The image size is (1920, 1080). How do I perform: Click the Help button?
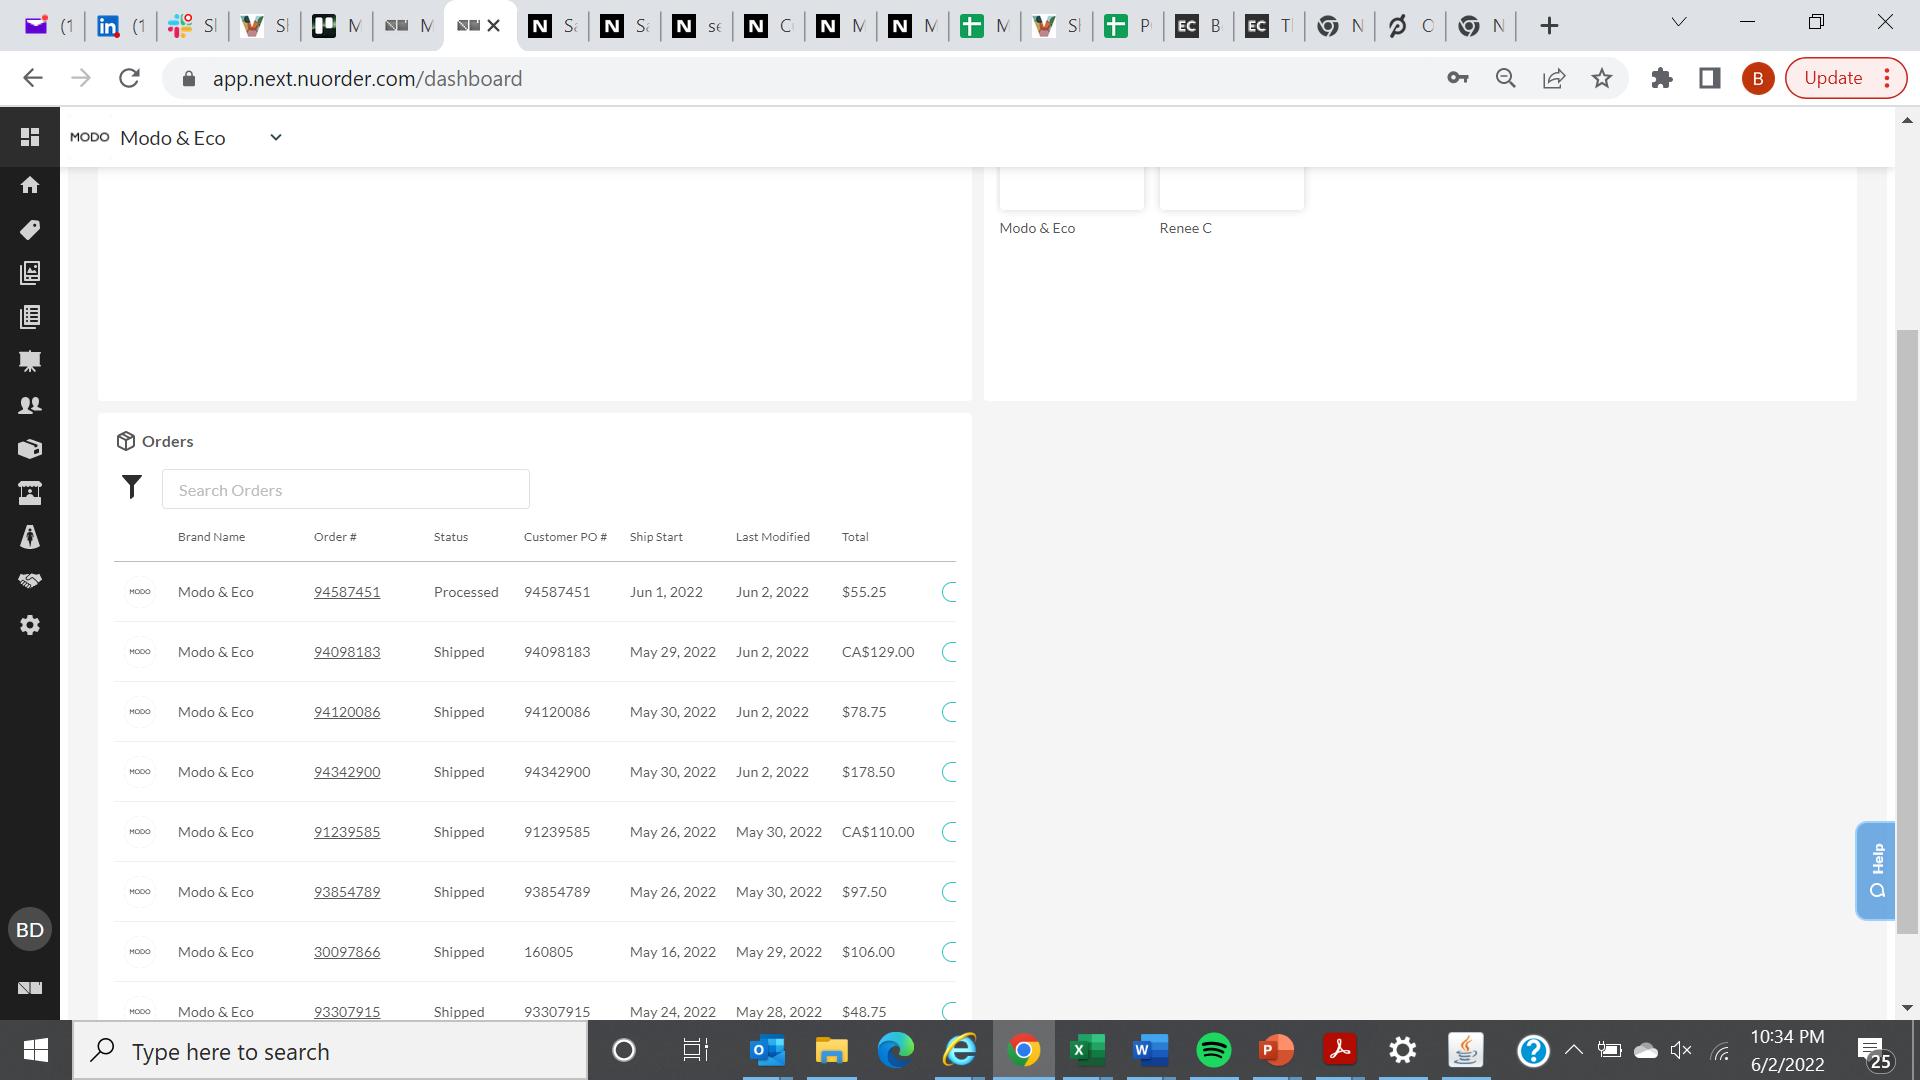pos(1876,870)
